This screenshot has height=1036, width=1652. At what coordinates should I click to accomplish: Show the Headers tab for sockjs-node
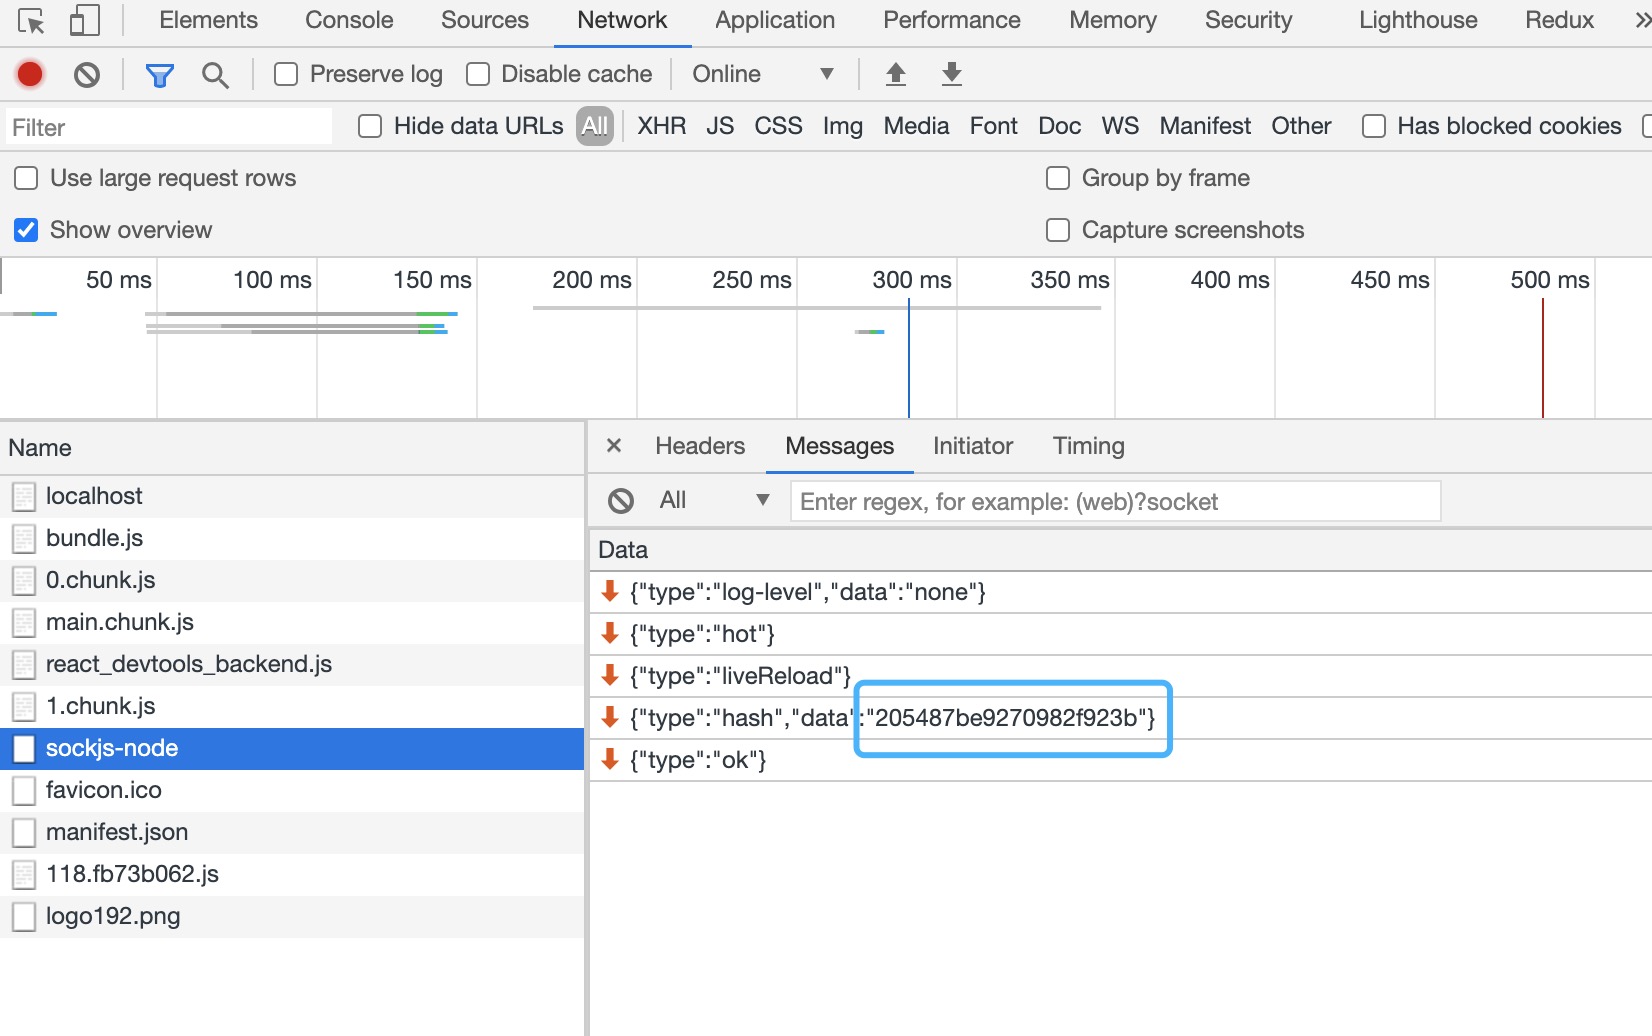click(700, 446)
